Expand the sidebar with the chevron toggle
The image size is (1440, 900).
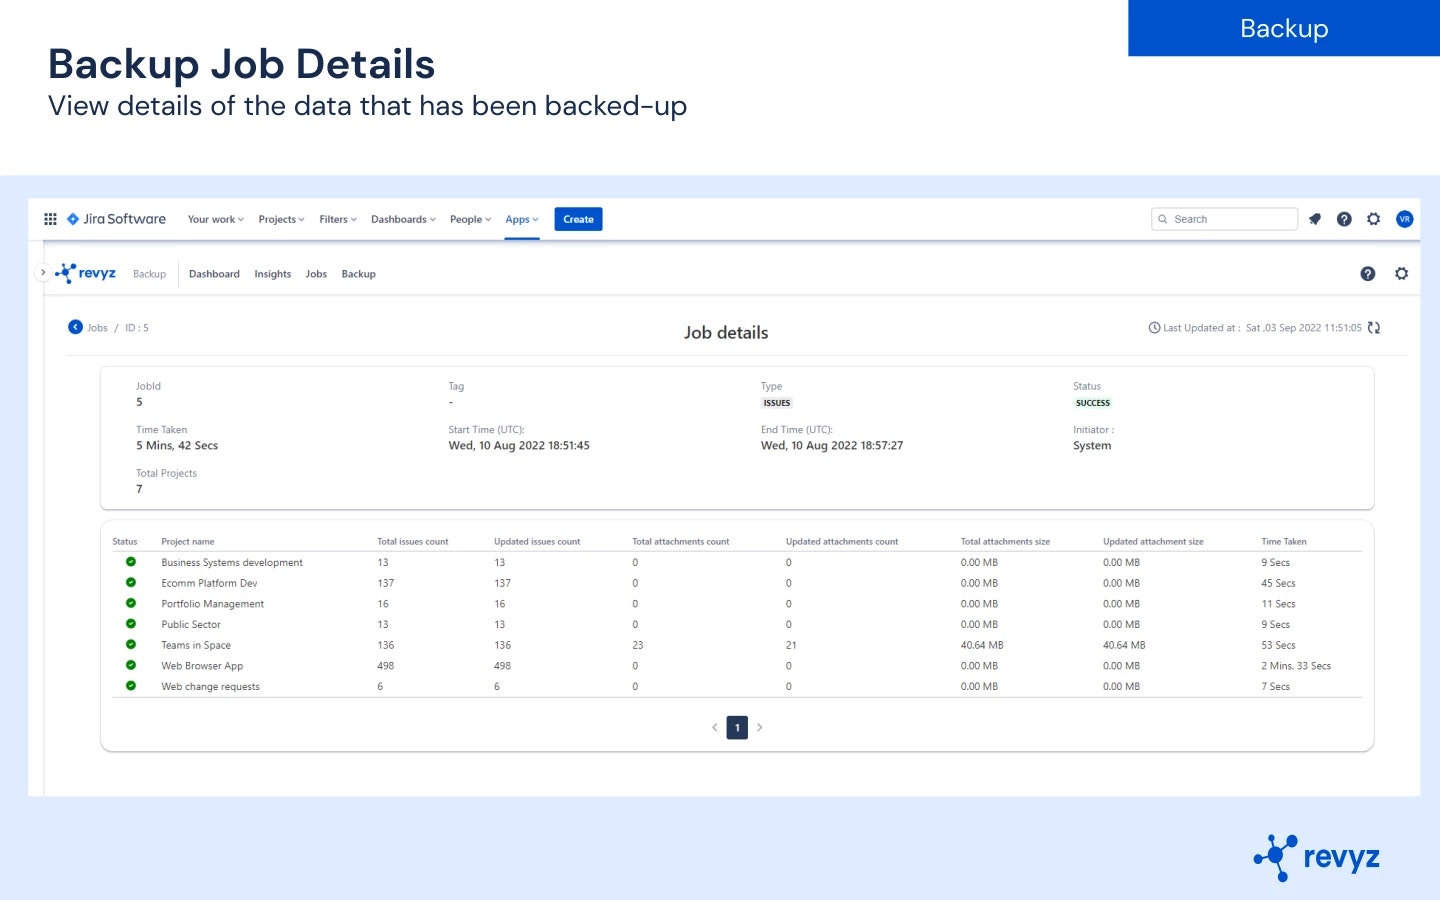[42, 272]
